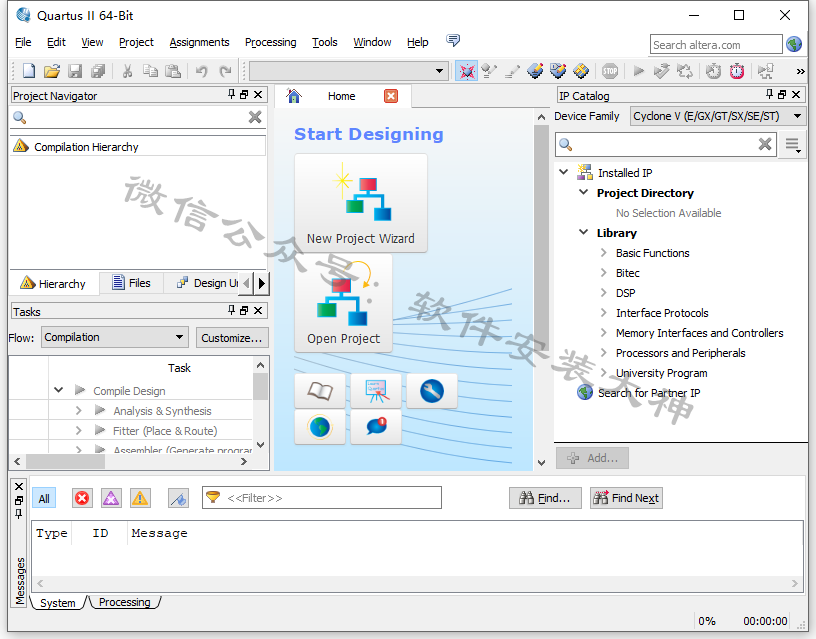Start compilation with the play arrow toolbar icon
The width and height of the screenshot is (816, 639).
click(639, 71)
